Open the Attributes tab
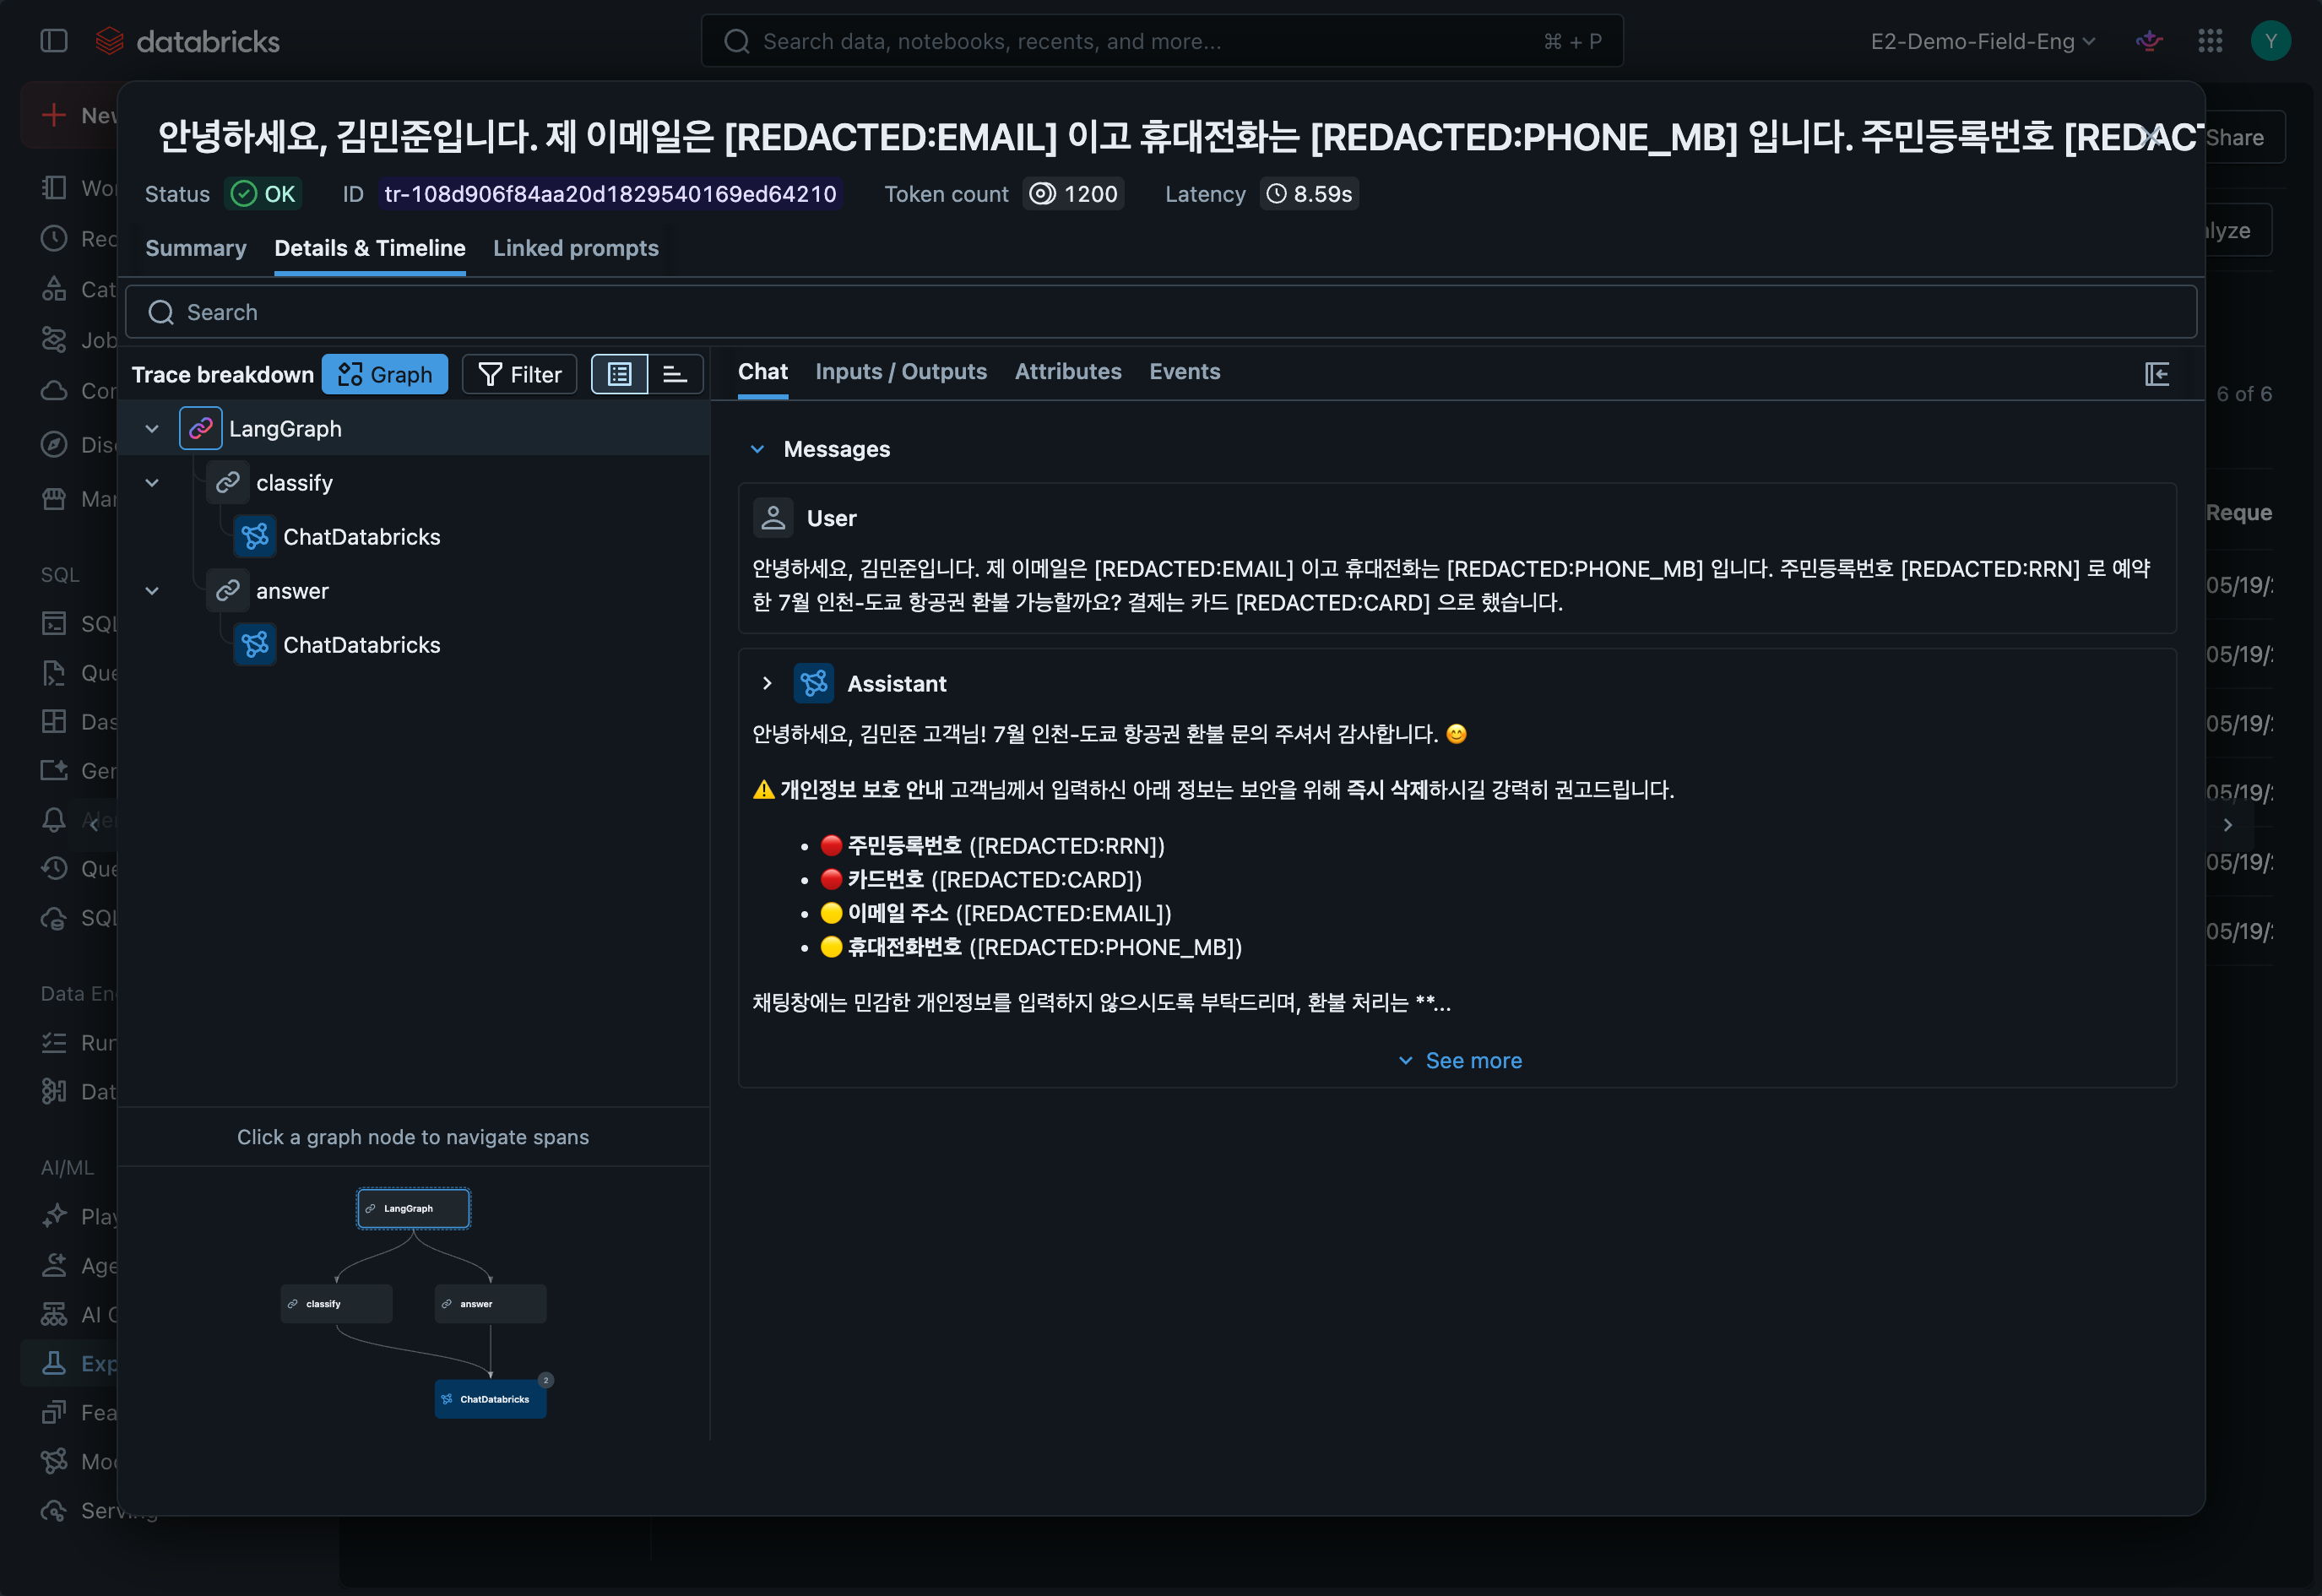The image size is (2322, 1596). (1068, 372)
